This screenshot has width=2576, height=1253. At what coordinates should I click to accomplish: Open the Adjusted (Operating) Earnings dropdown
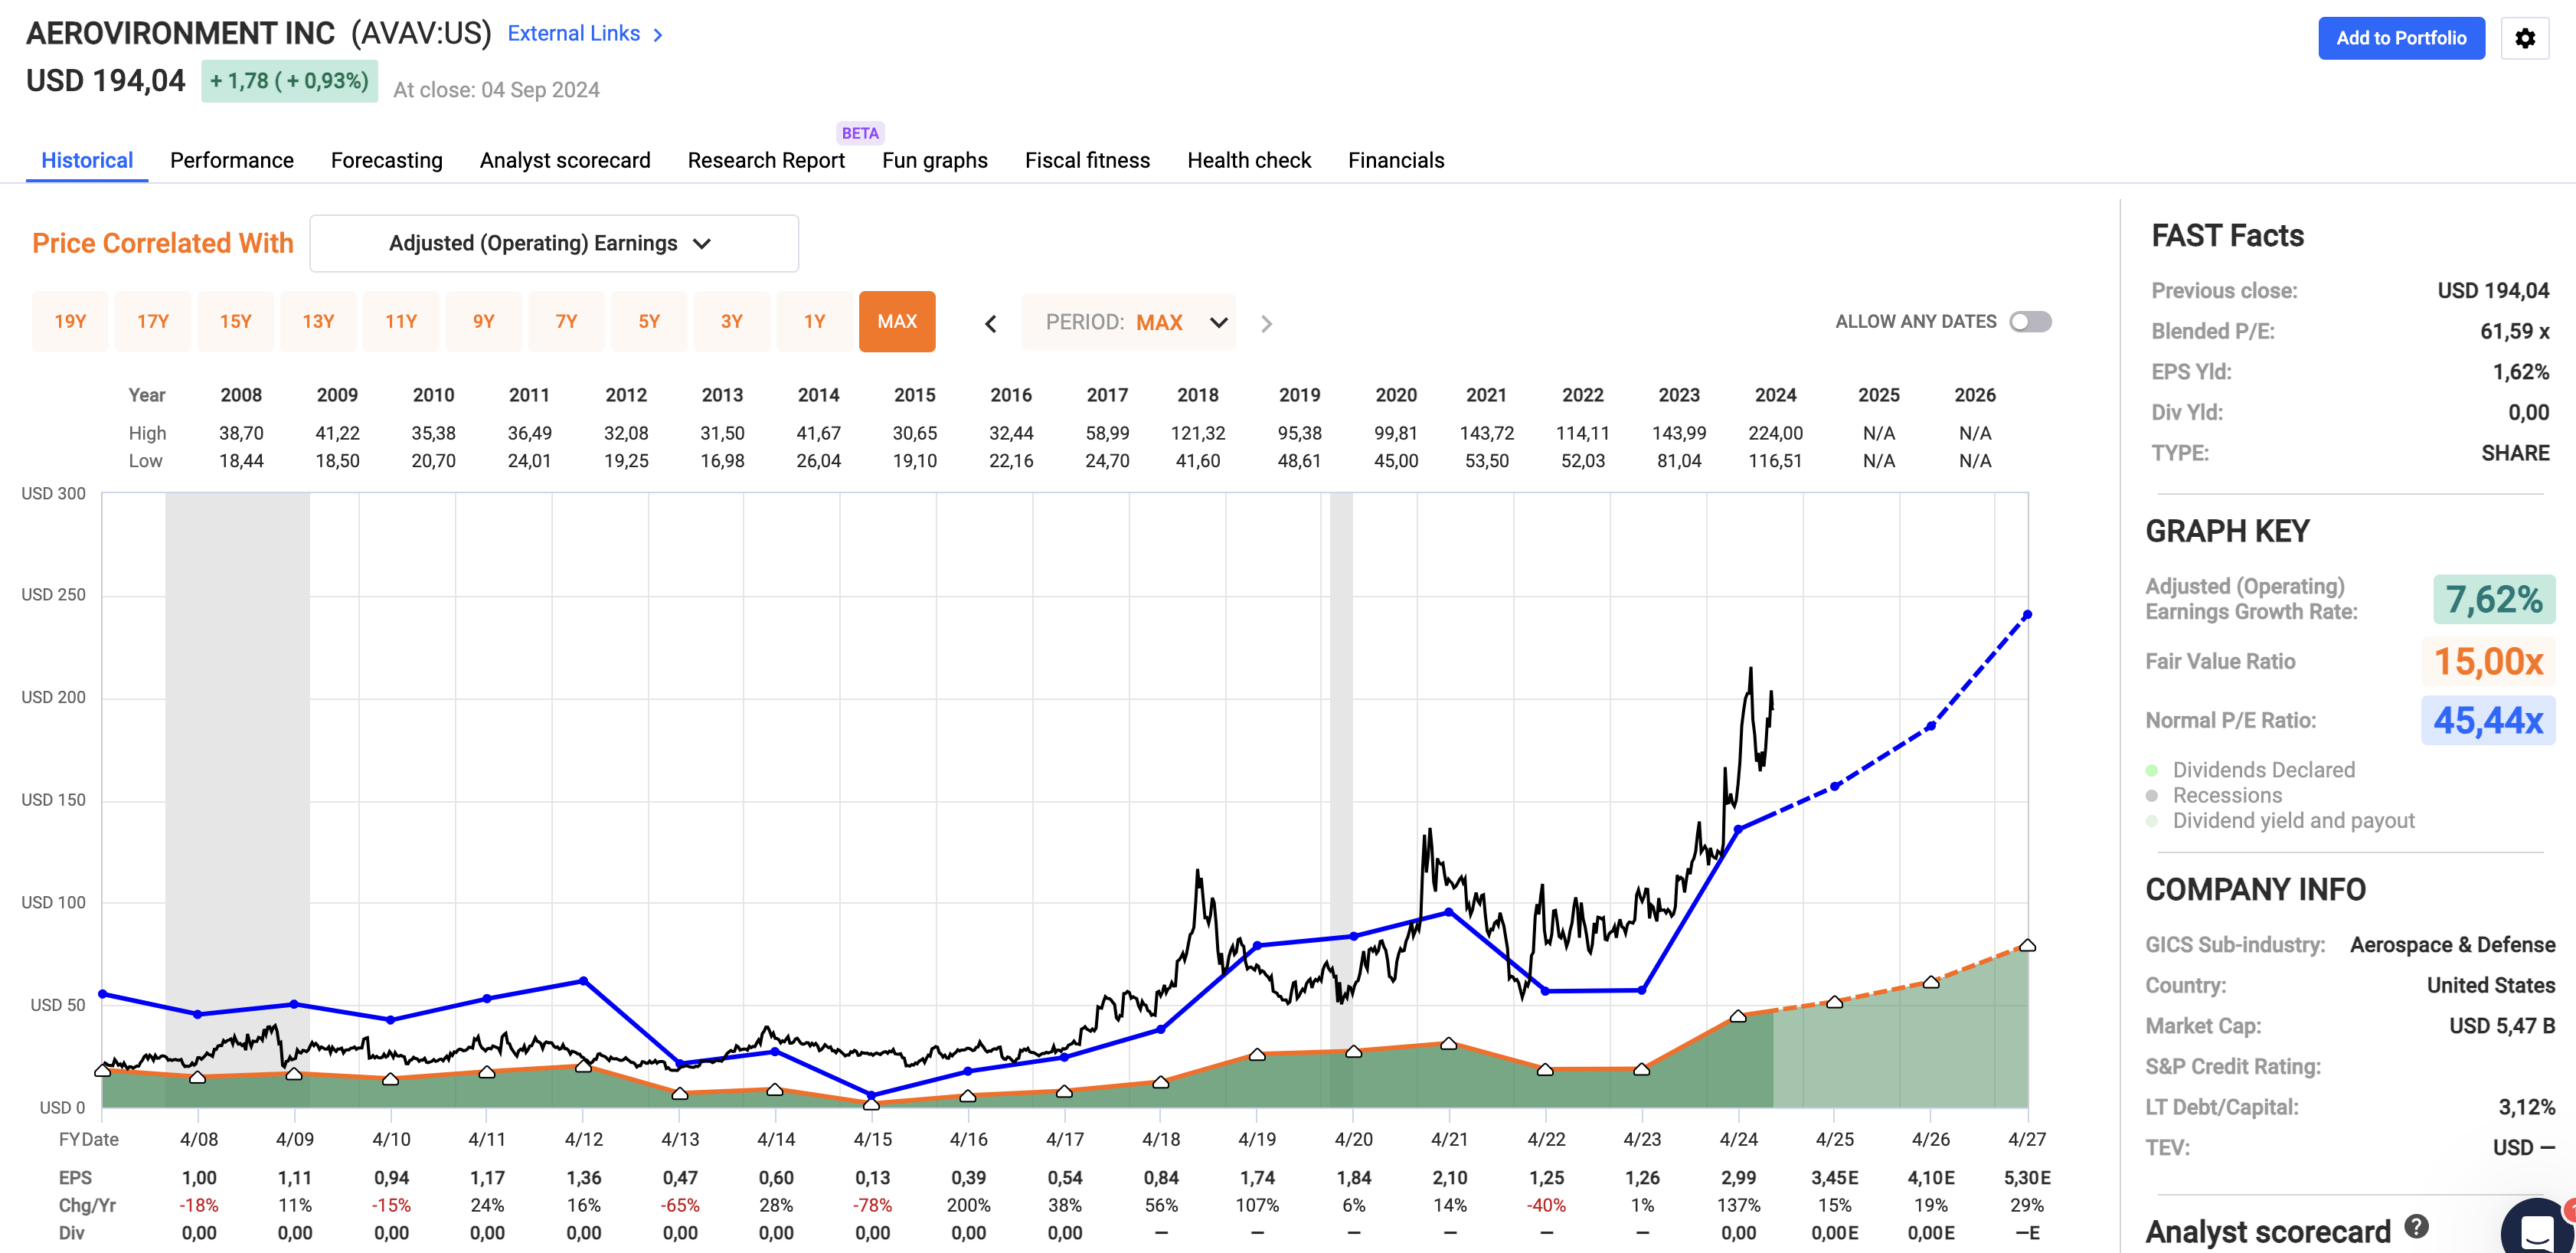click(553, 242)
